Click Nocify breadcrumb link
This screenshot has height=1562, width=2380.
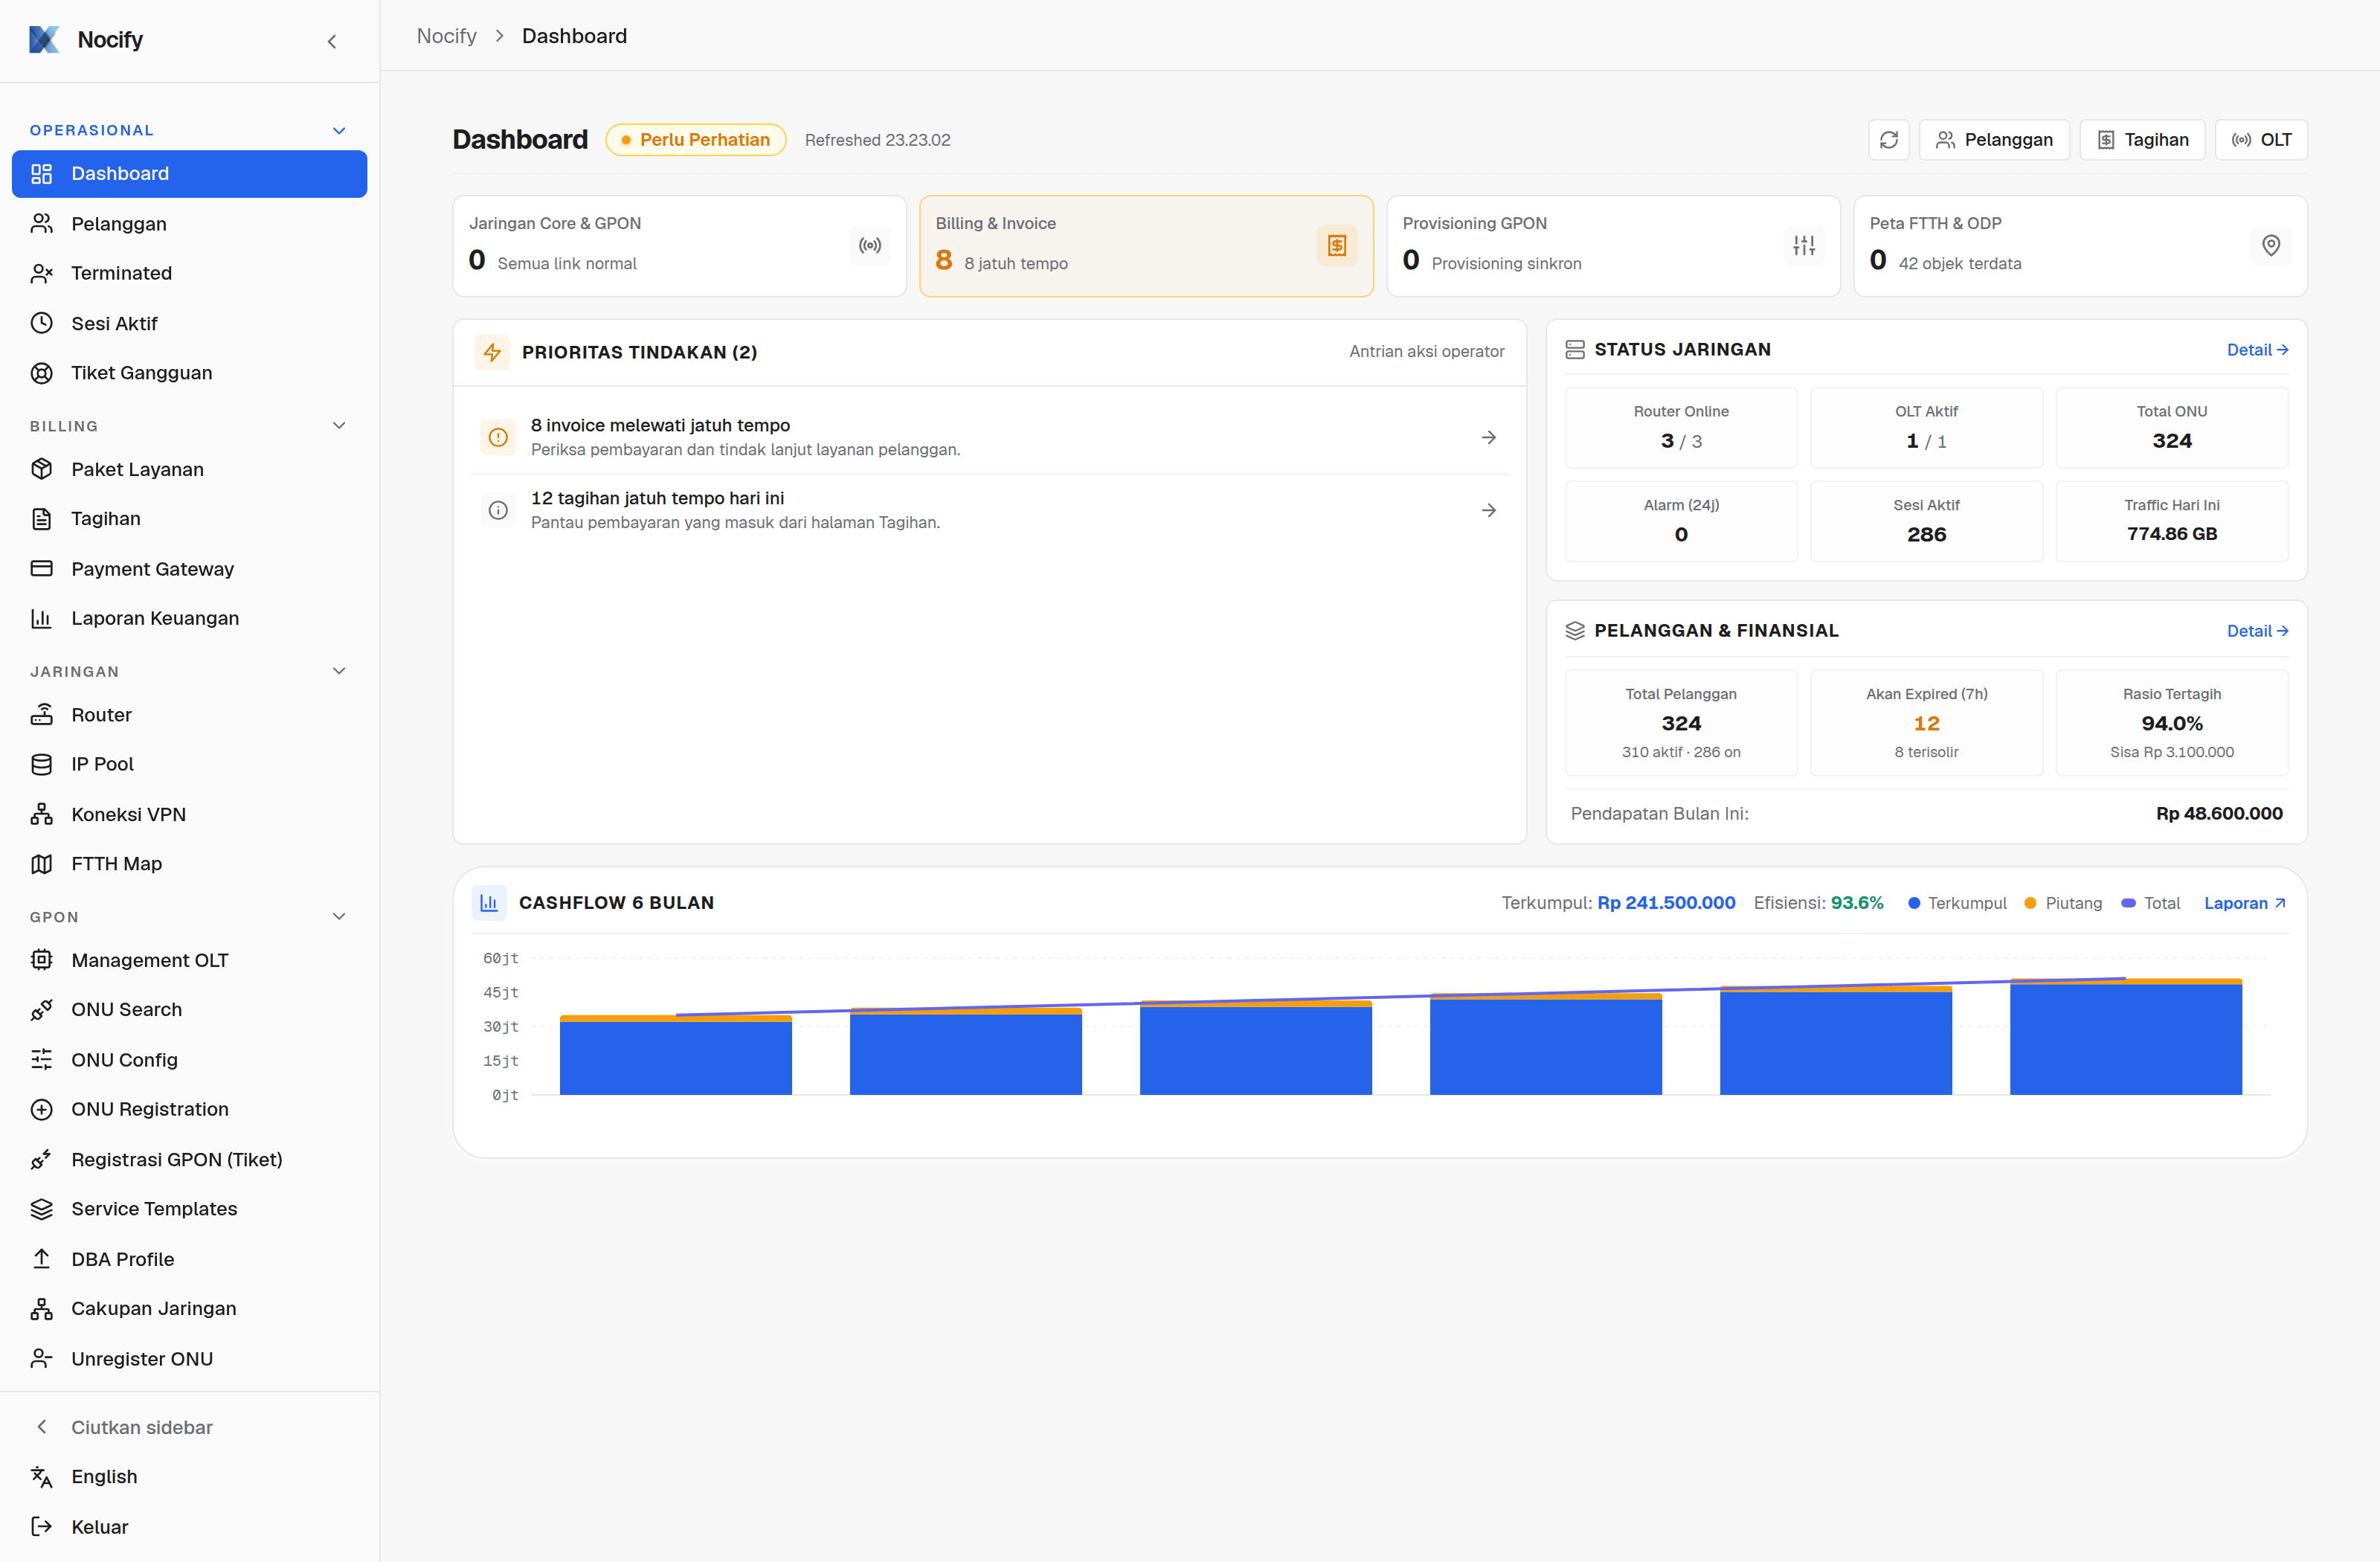[446, 36]
